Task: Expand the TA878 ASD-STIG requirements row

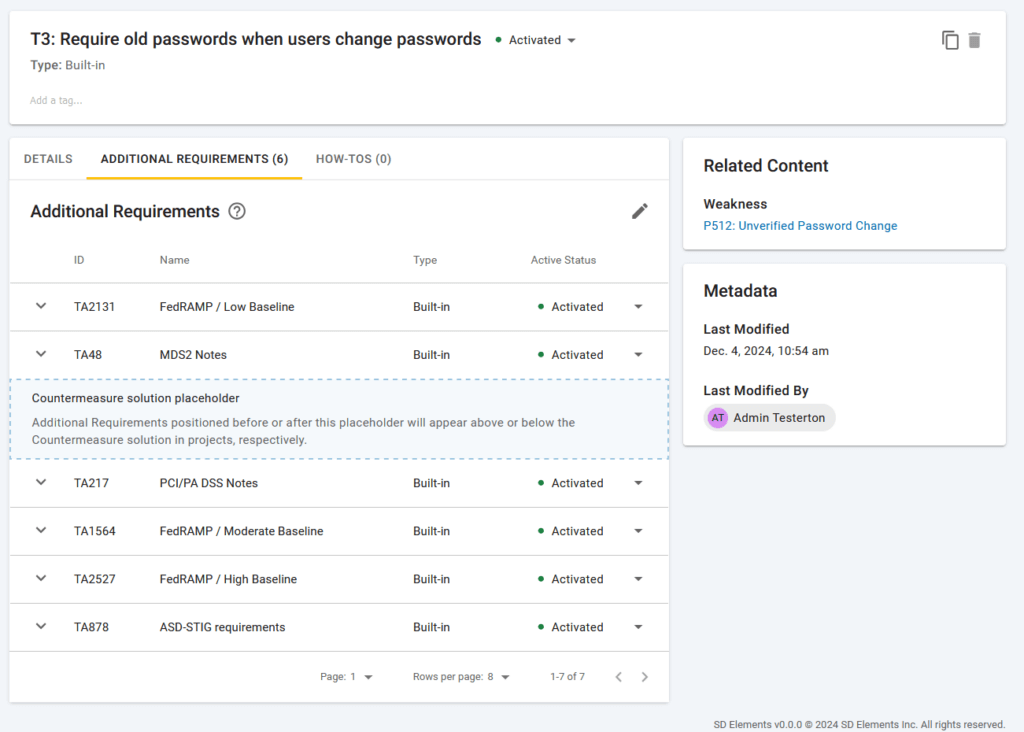Action: click(41, 626)
